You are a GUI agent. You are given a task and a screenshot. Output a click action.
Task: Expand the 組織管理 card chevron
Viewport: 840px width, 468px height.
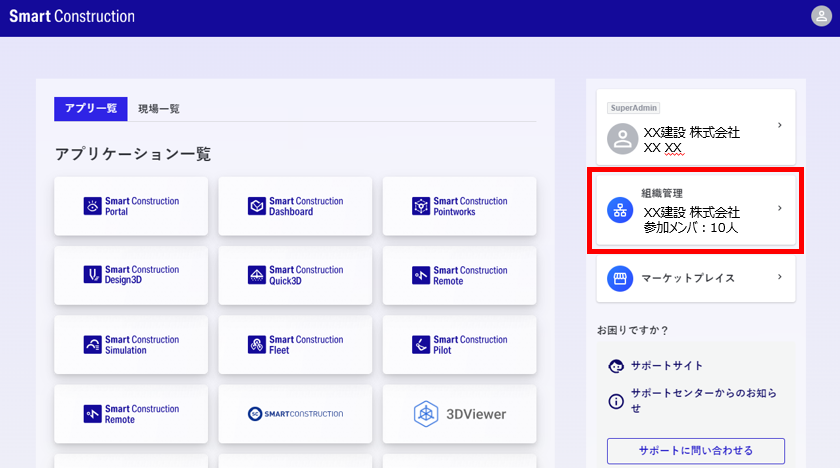pos(779,208)
